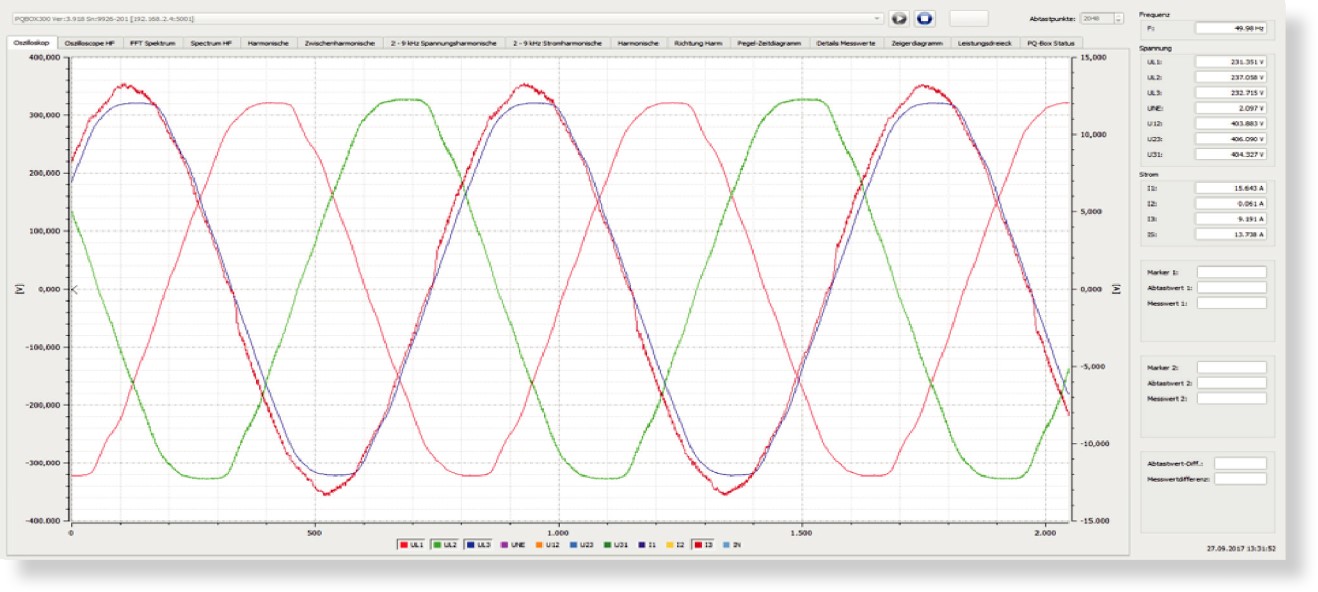This screenshot has height=592, width=1318.
Task: Toggle UL3 channel in legend
Action: 478,545
